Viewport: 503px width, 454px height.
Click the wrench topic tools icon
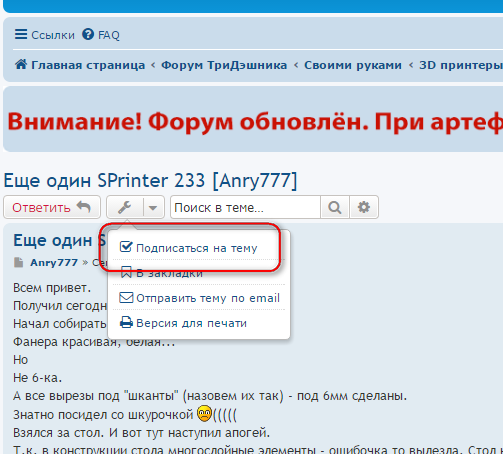tap(125, 207)
